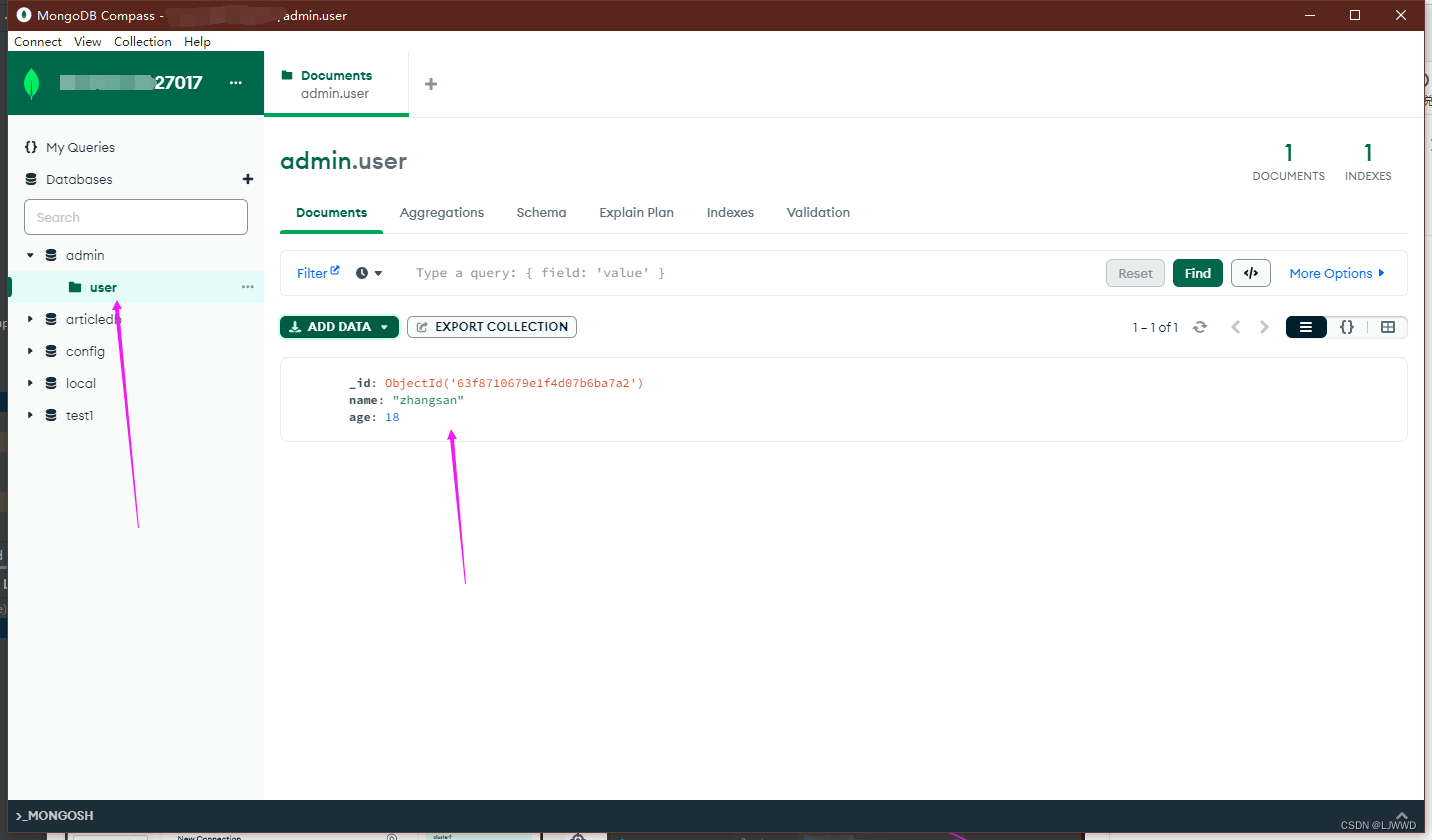The image size is (1432, 840).
Task: Switch to the Schema tab
Action: [541, 212]
